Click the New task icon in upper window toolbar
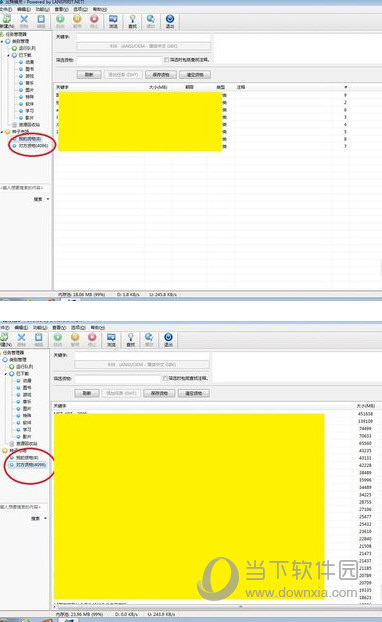382x622 pixels. click(x=7, y=20)
